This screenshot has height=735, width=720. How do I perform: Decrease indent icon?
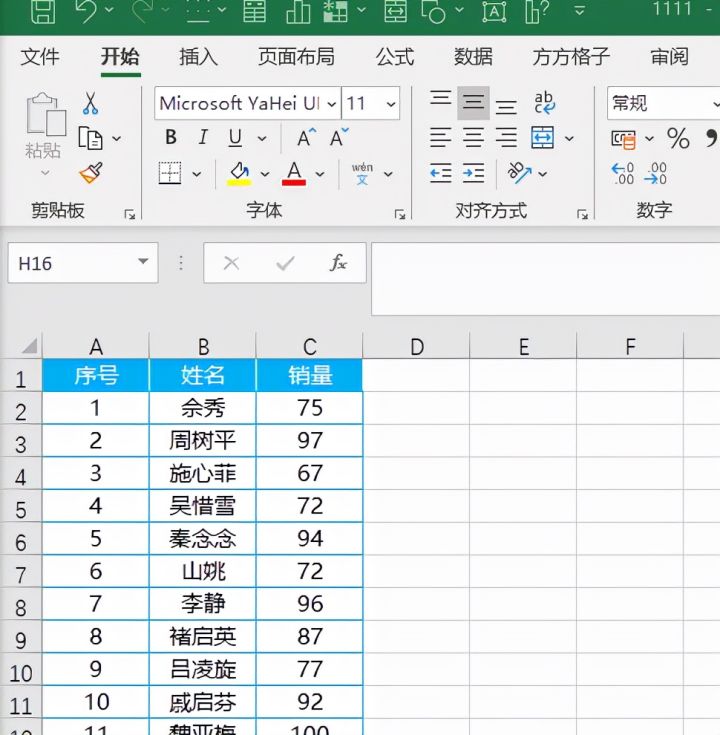click(441, 173)
